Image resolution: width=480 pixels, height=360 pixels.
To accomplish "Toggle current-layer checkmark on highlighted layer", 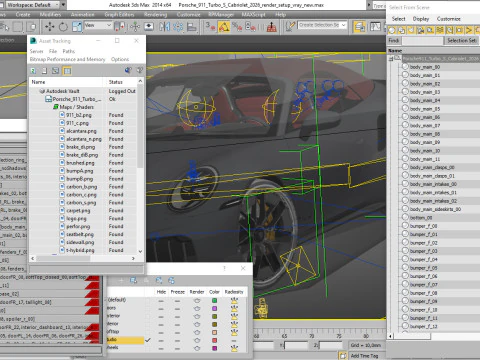I will pos(148,340).
